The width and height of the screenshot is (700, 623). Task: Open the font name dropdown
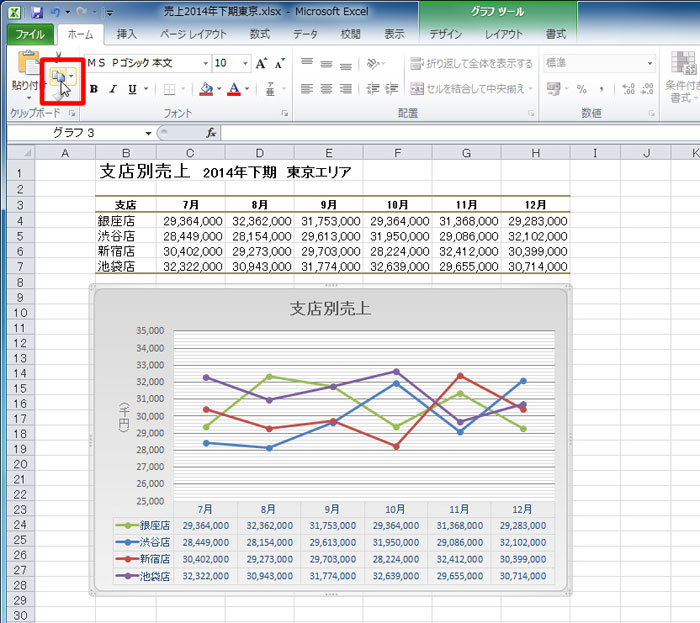point(204,63)
